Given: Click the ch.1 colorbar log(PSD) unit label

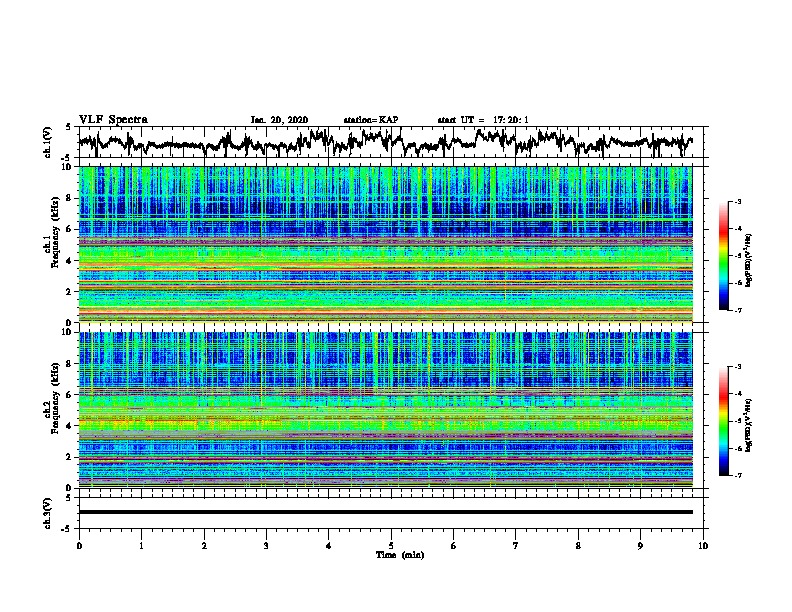Looking at the screenshot, I should 749,261.
